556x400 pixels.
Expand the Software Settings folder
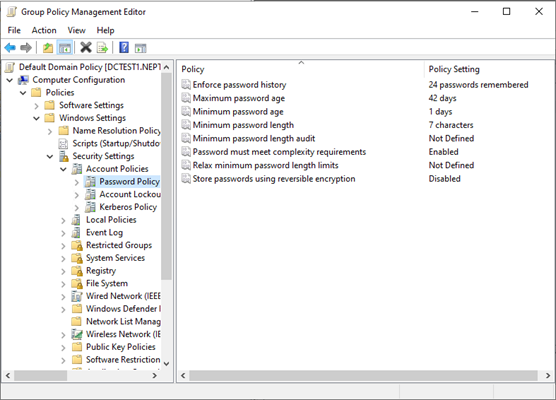pos(37,106)
